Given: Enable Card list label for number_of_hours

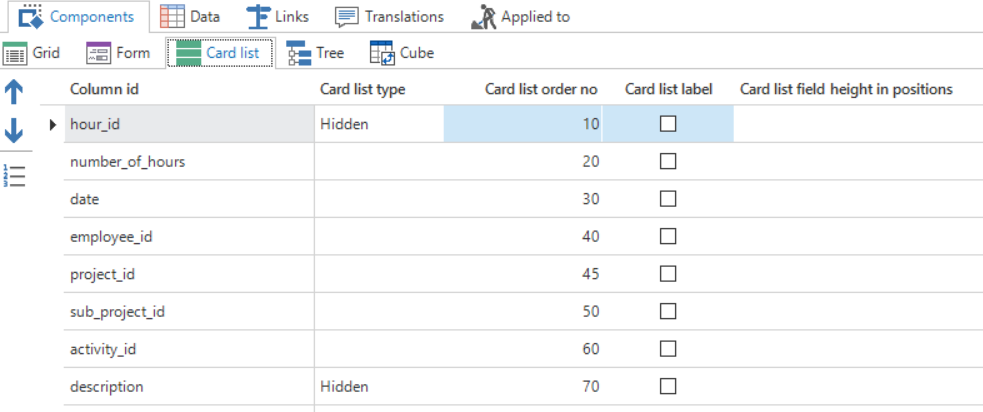Looking at the screenshot, I should coord(668,161).
